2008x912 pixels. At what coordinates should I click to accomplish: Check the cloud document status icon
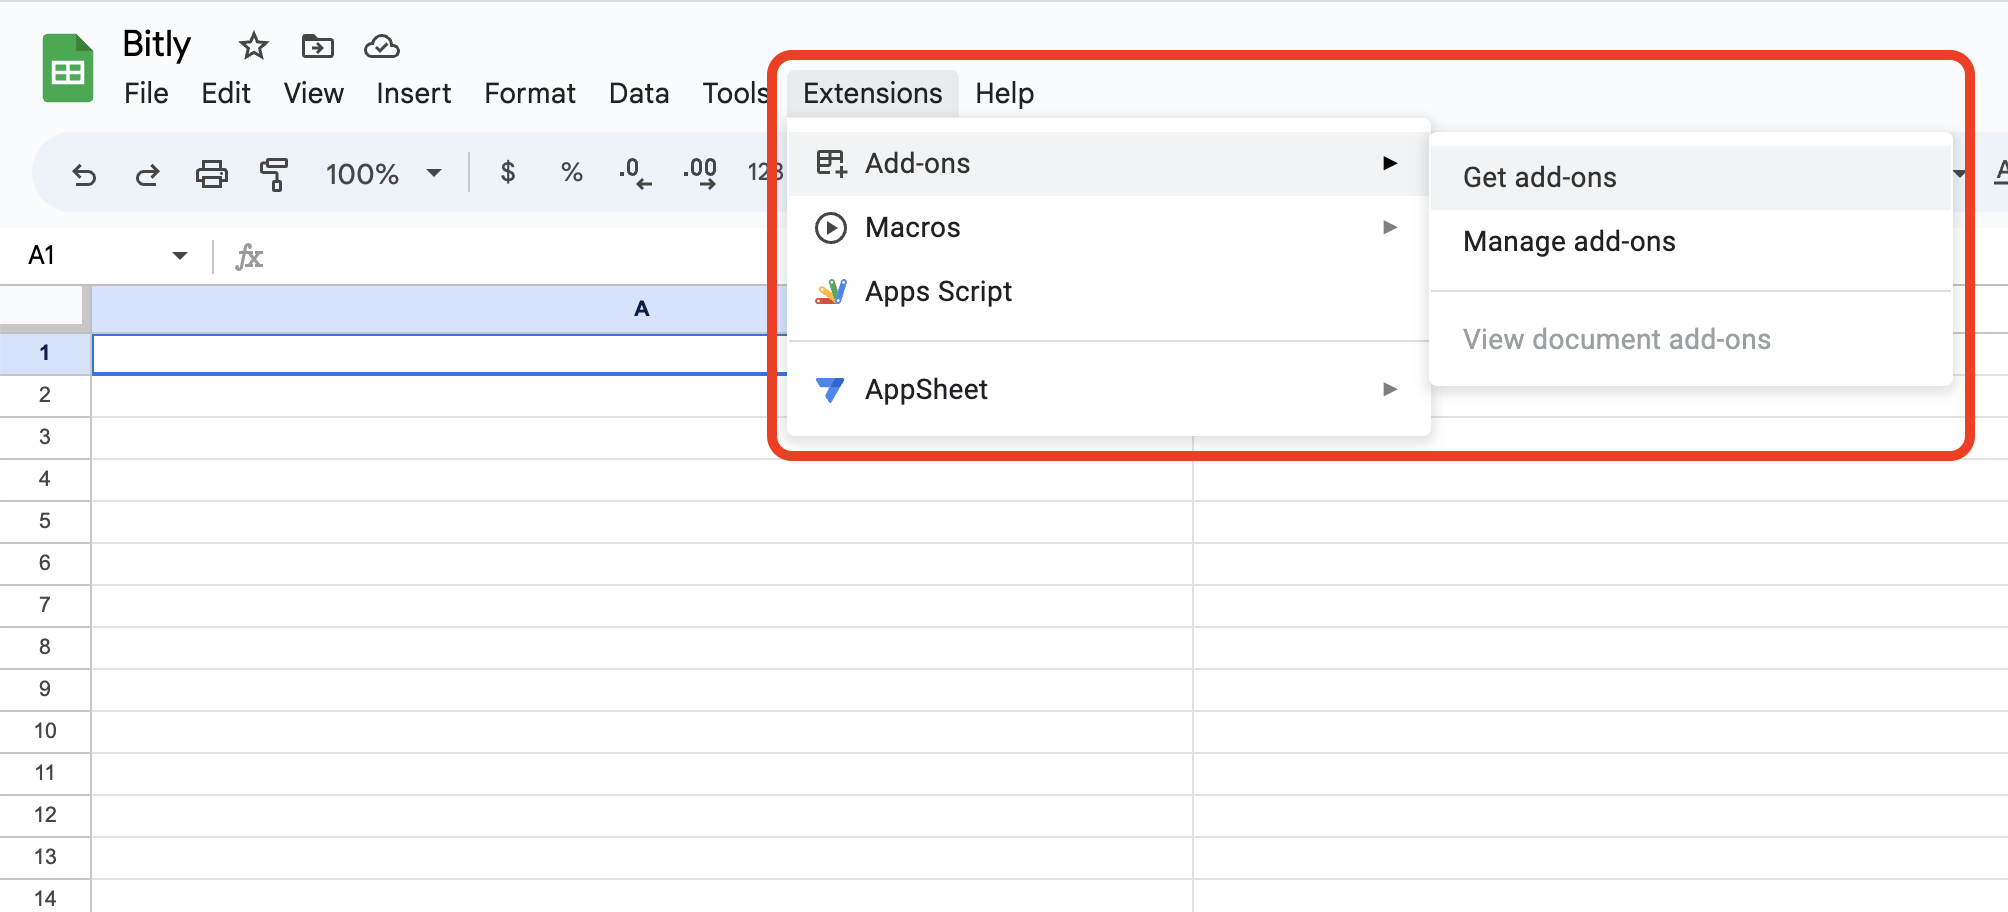pyautogui.click(x=381, y=46)
